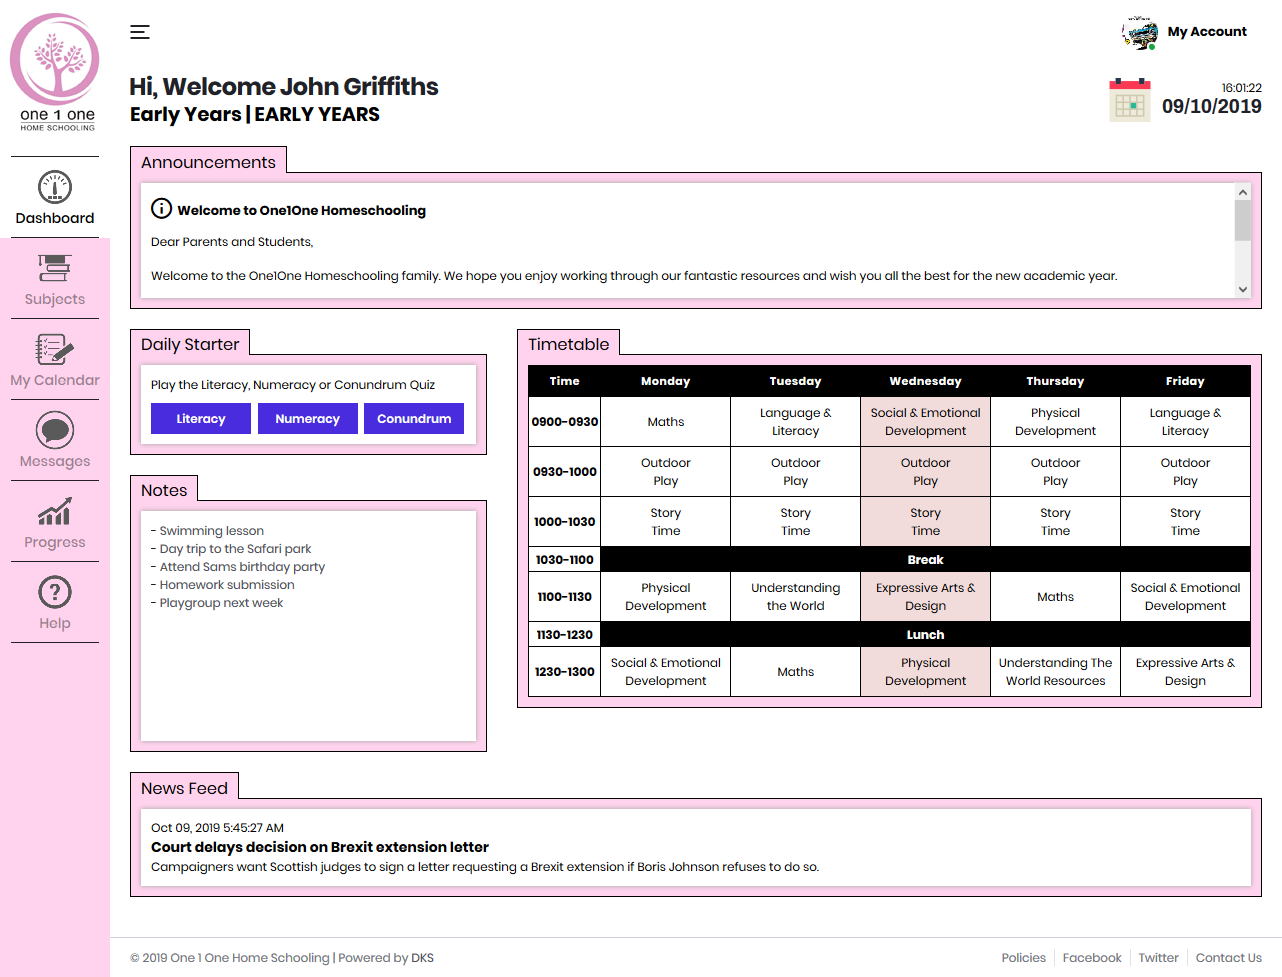Screen dimensions: 1282x977
Task: Open the My Account menu
Action: pos(1207,32)
